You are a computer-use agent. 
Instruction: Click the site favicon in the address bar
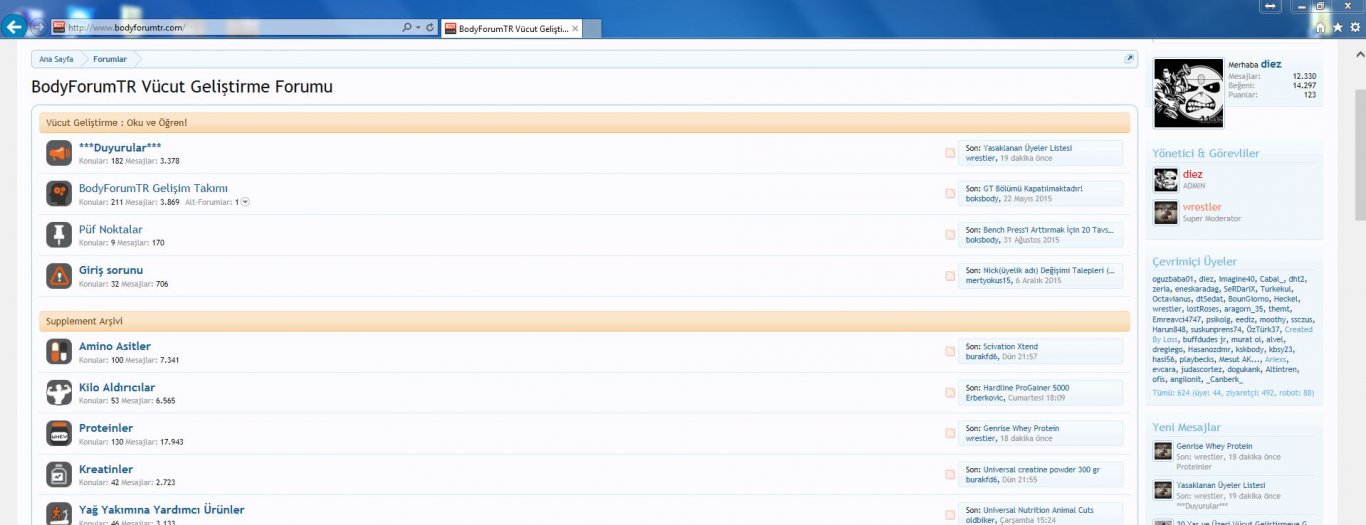click(x=59, y=27)
